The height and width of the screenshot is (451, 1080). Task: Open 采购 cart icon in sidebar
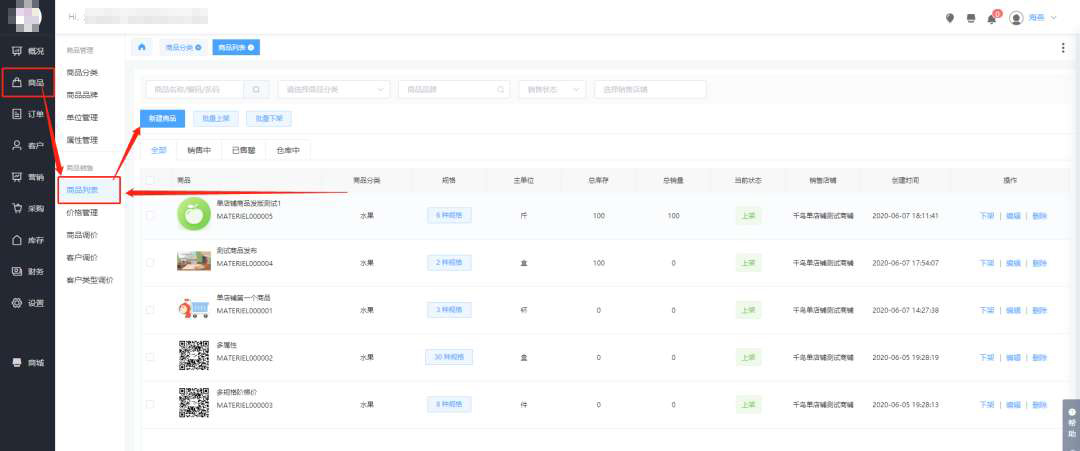tap(17, 208)
